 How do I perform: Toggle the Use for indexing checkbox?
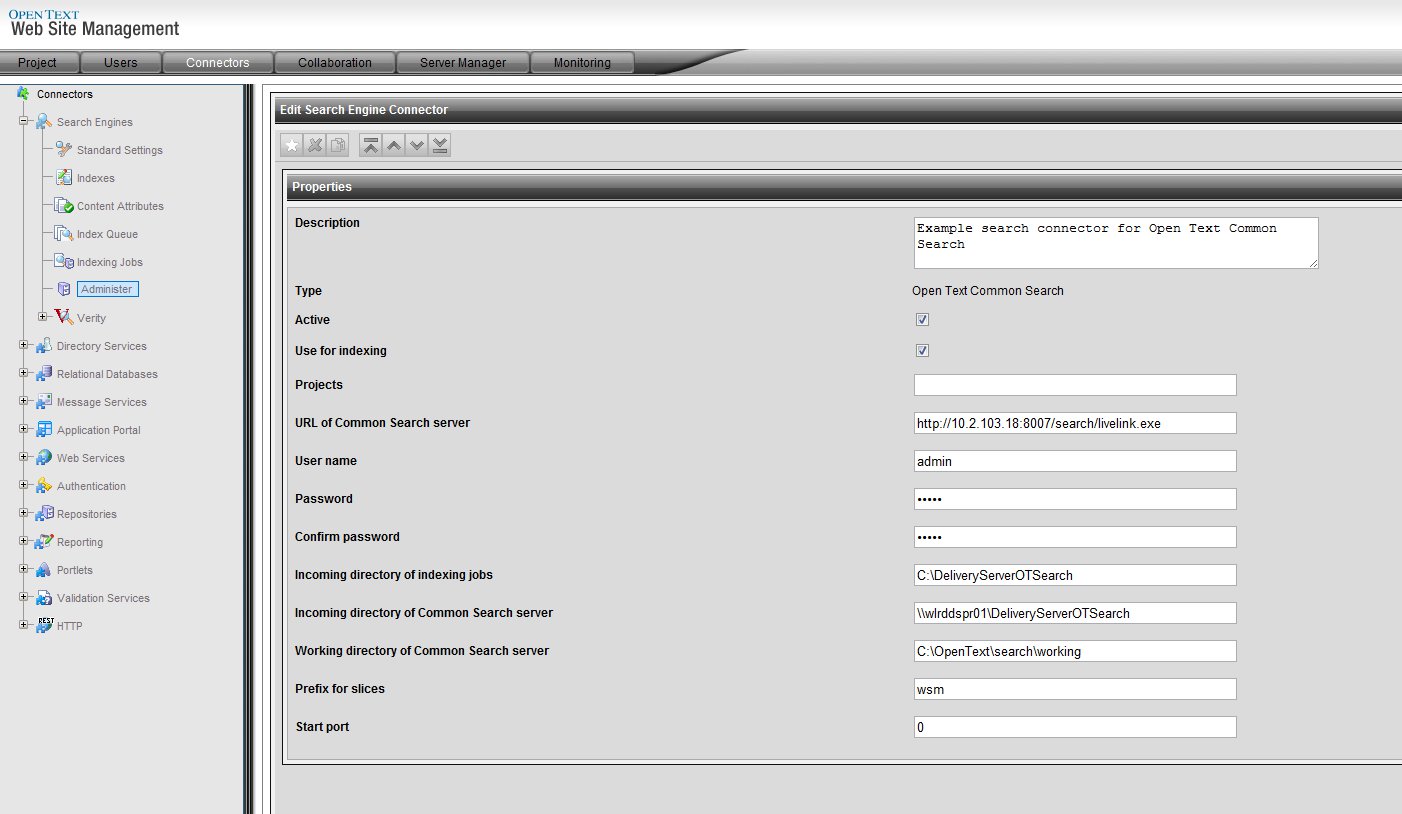922,351
